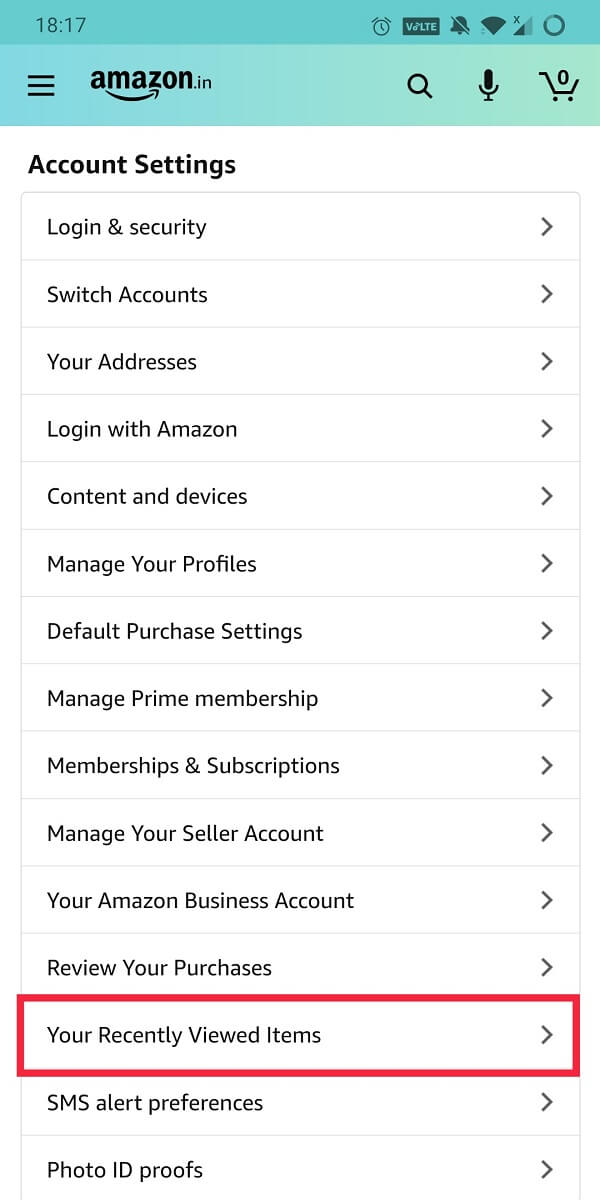Open the highlighted Your Recently Viewed Items

tap(183, 1035)
